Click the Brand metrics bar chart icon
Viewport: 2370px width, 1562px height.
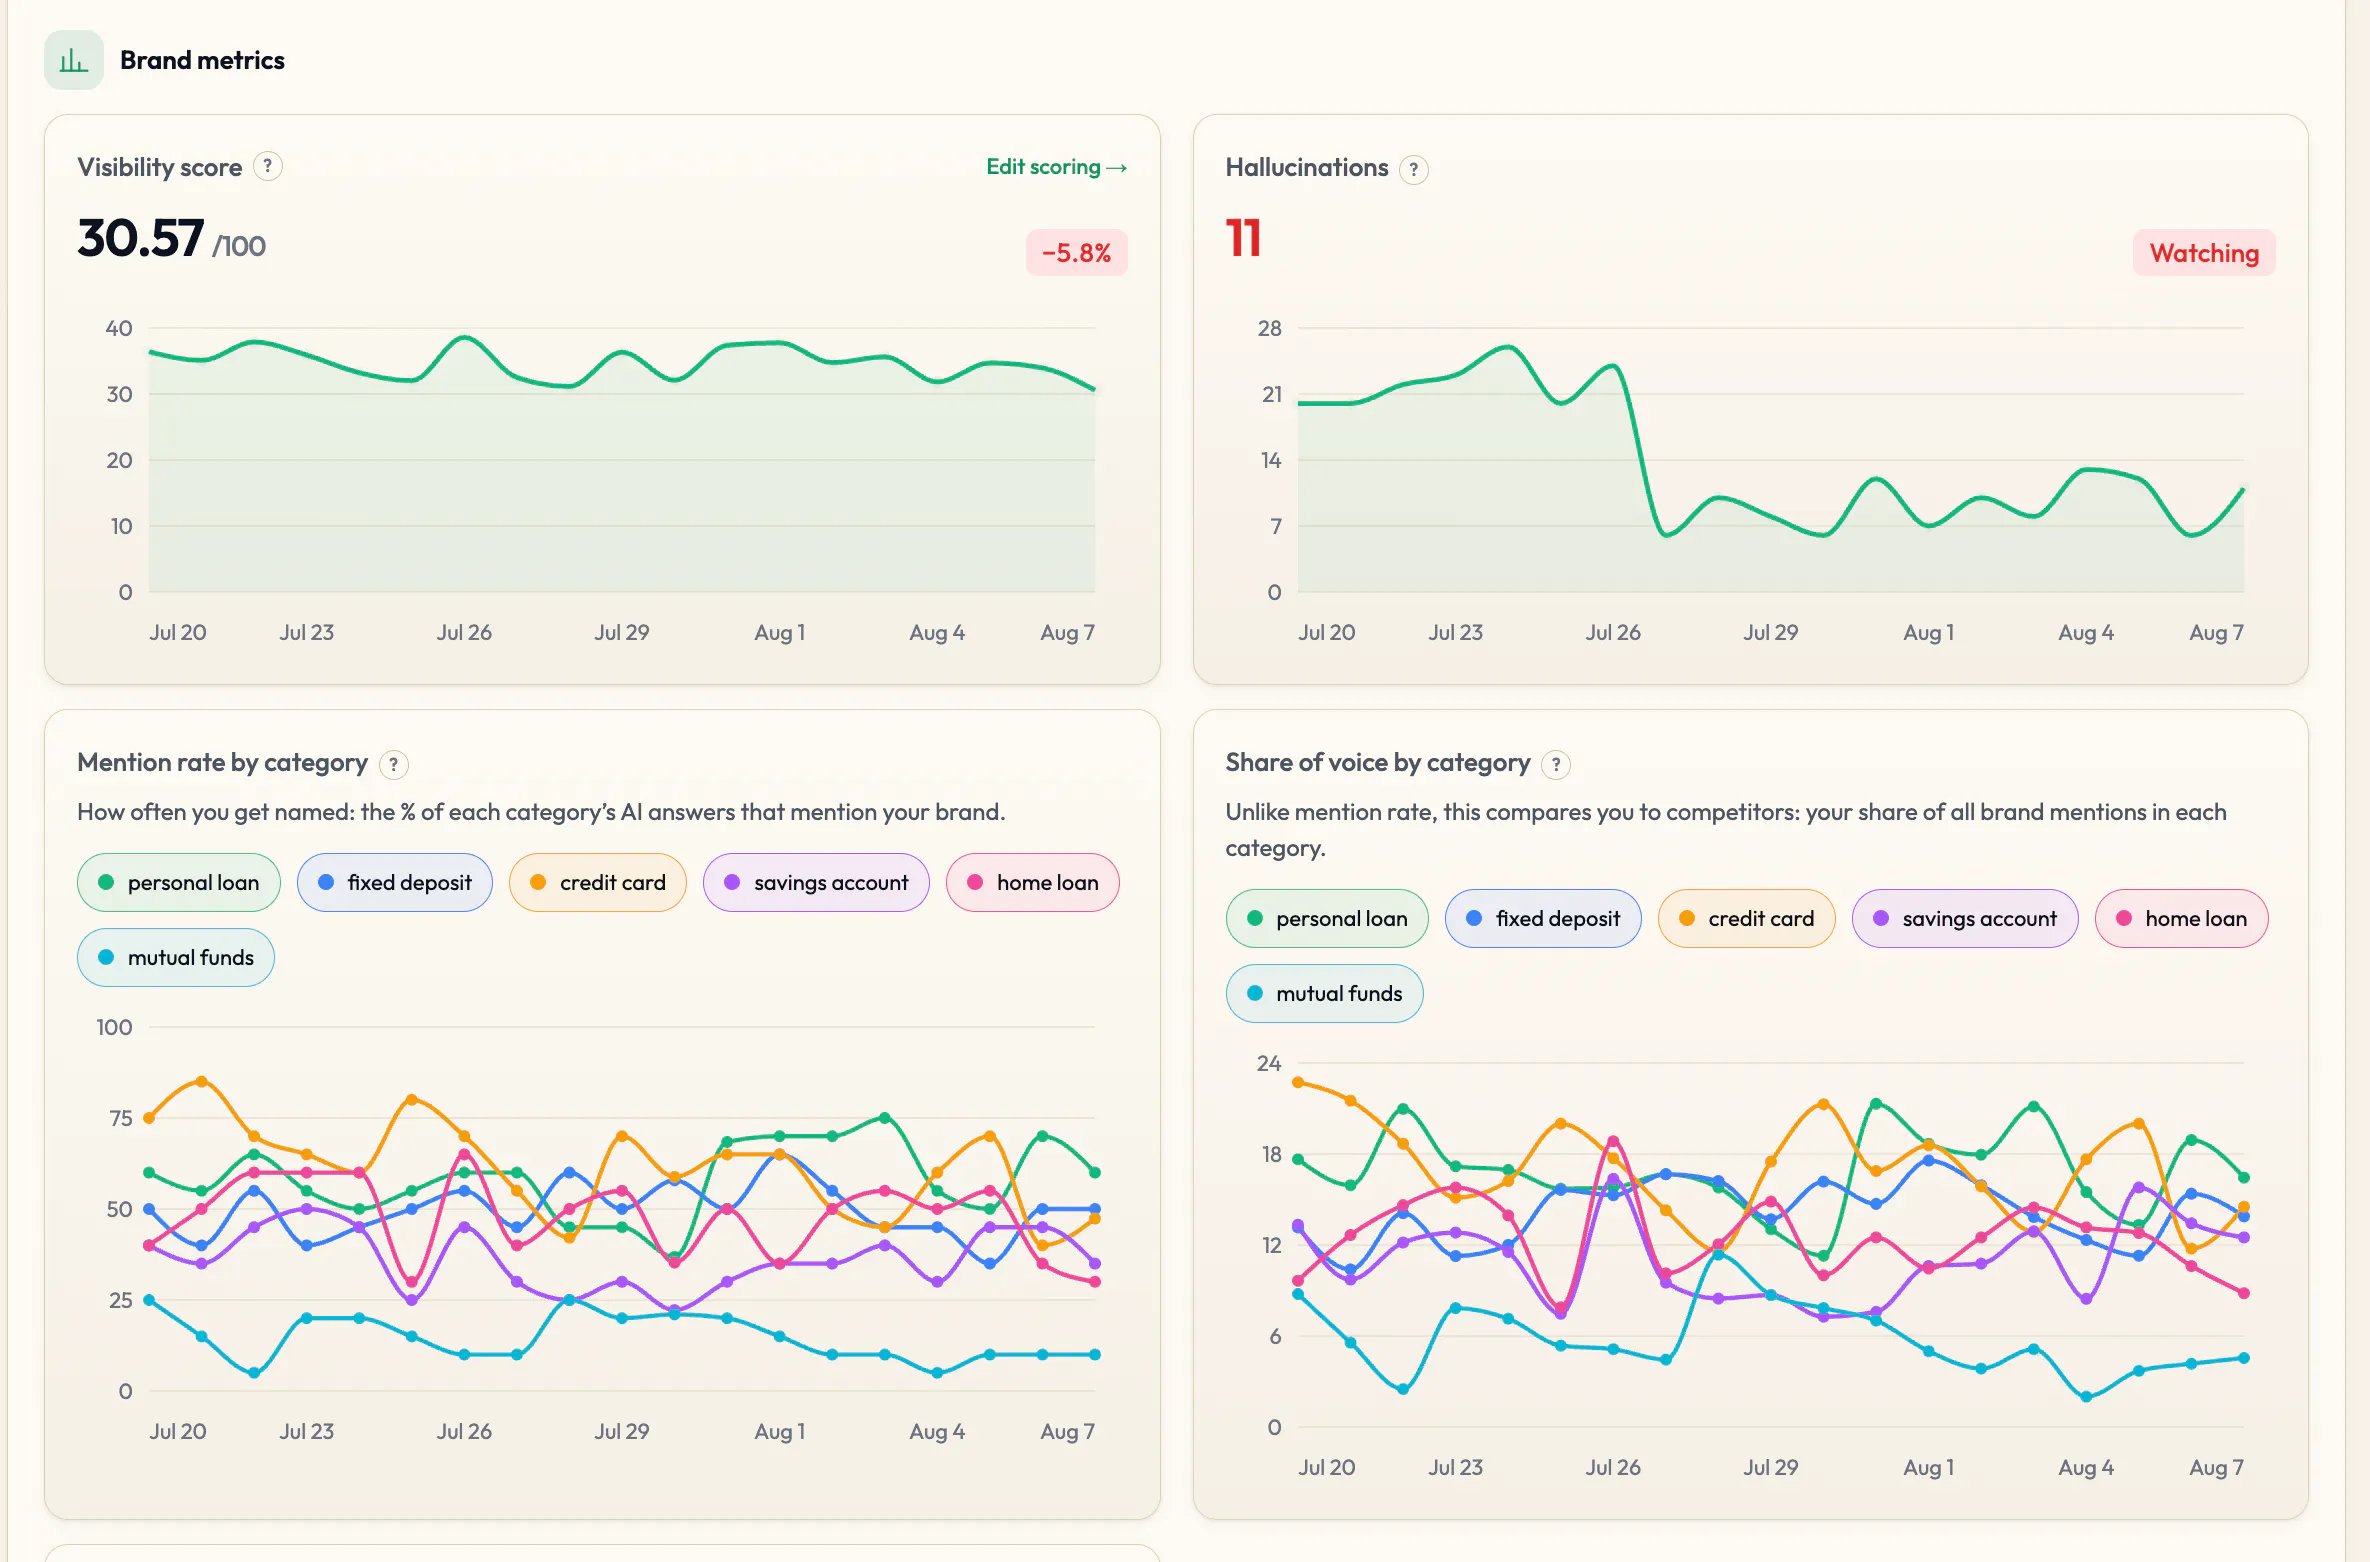click(x=74, y=60)
